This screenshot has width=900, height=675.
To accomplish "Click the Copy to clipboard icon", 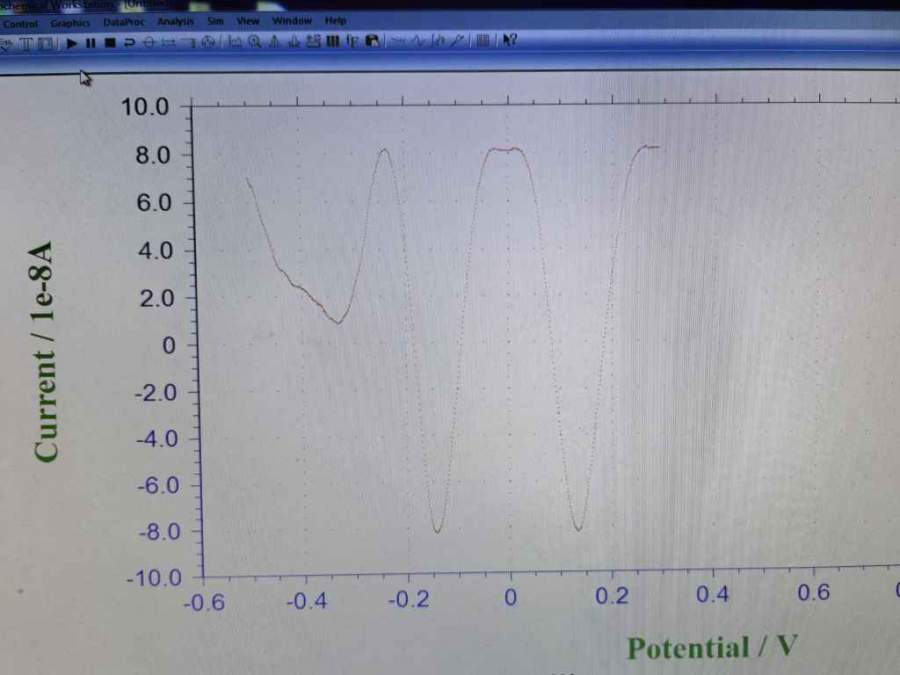I will tap(373, 41).
